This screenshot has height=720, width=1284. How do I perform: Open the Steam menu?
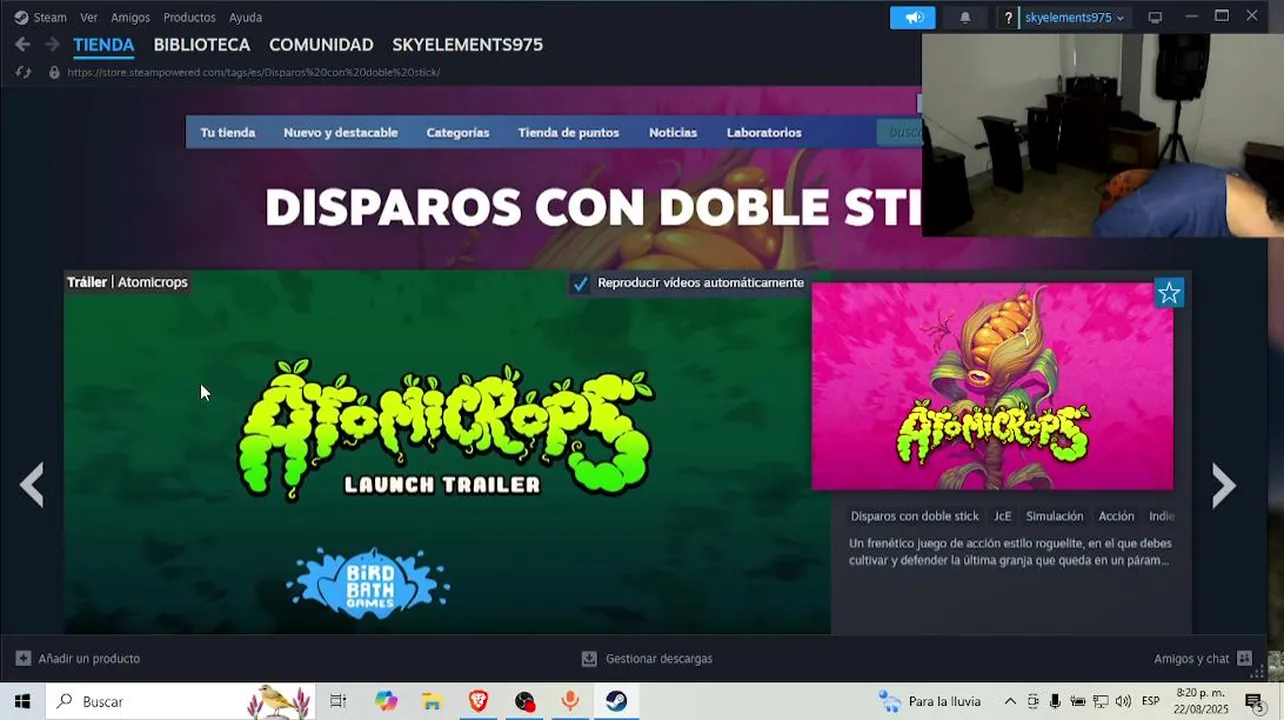pos(50,17)
